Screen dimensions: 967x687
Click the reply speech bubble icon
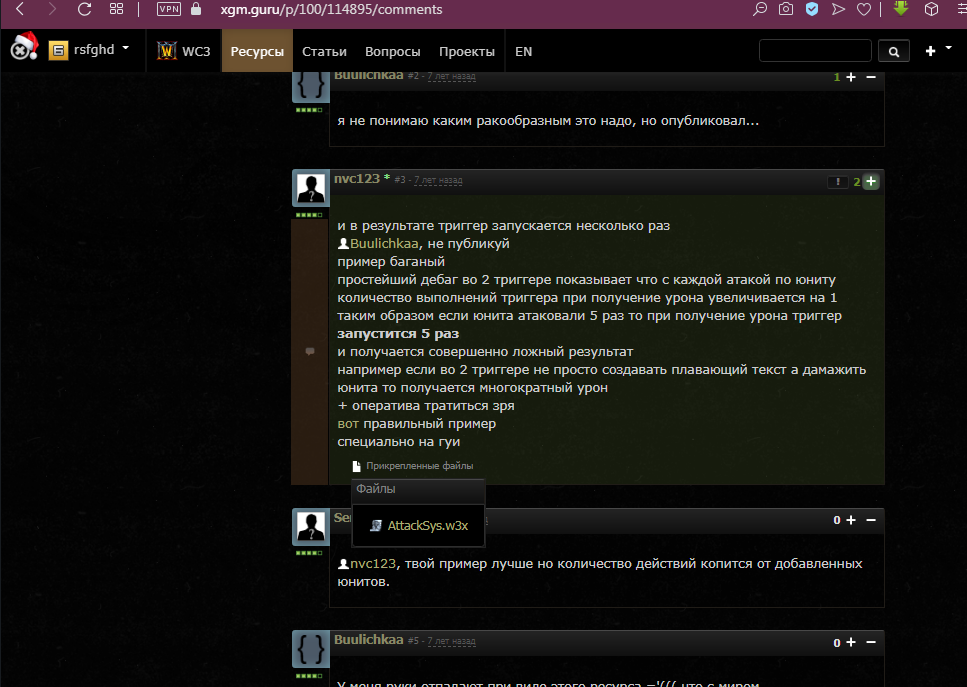click(x=310, y=352)
